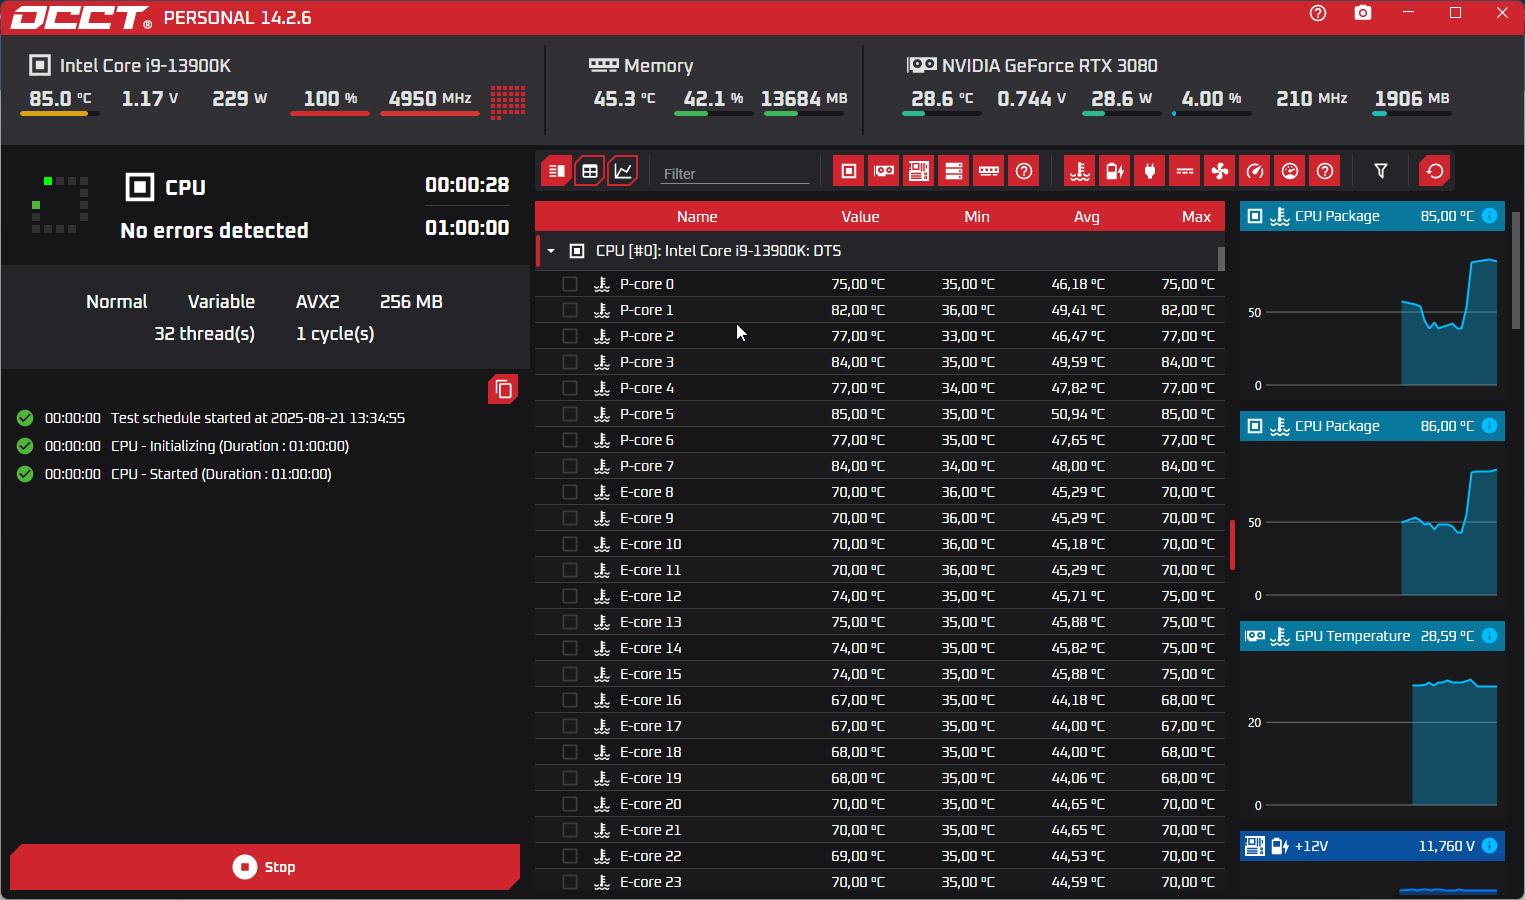Filter sensors by clock speedometer icon

pyautogui.click(x=1255, y=171)
